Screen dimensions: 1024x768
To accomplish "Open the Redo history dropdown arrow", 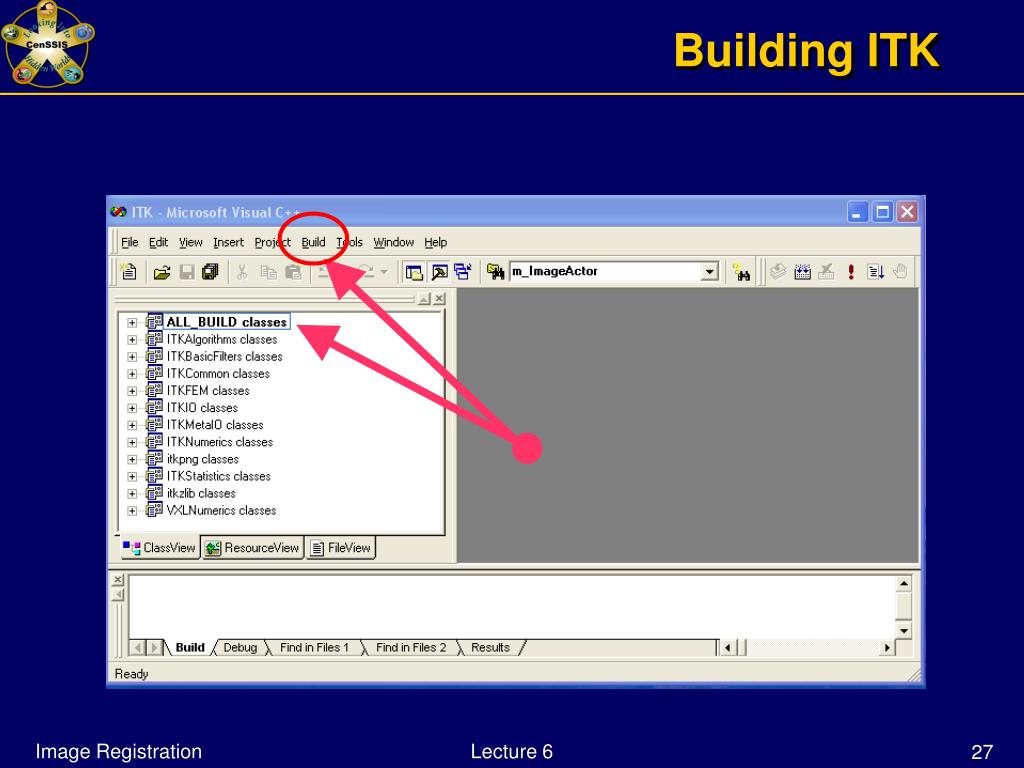I will [384, 272].
